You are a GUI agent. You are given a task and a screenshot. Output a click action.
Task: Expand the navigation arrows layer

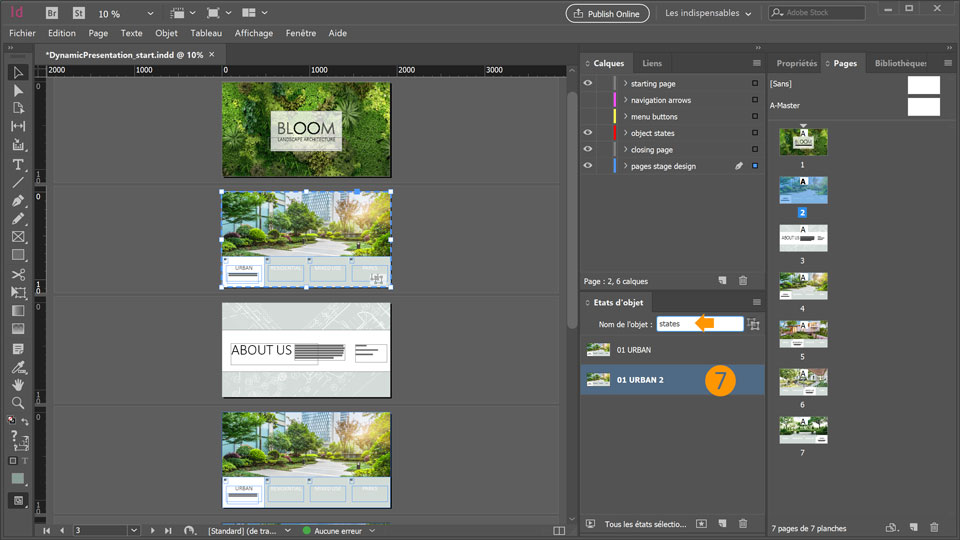(x=625, y=100)
